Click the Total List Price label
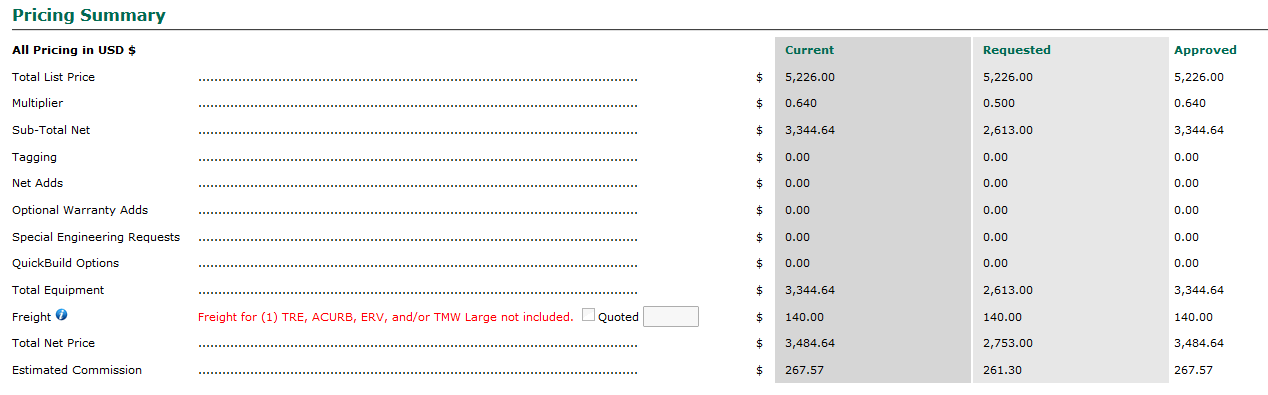 (x=53, y=77)
